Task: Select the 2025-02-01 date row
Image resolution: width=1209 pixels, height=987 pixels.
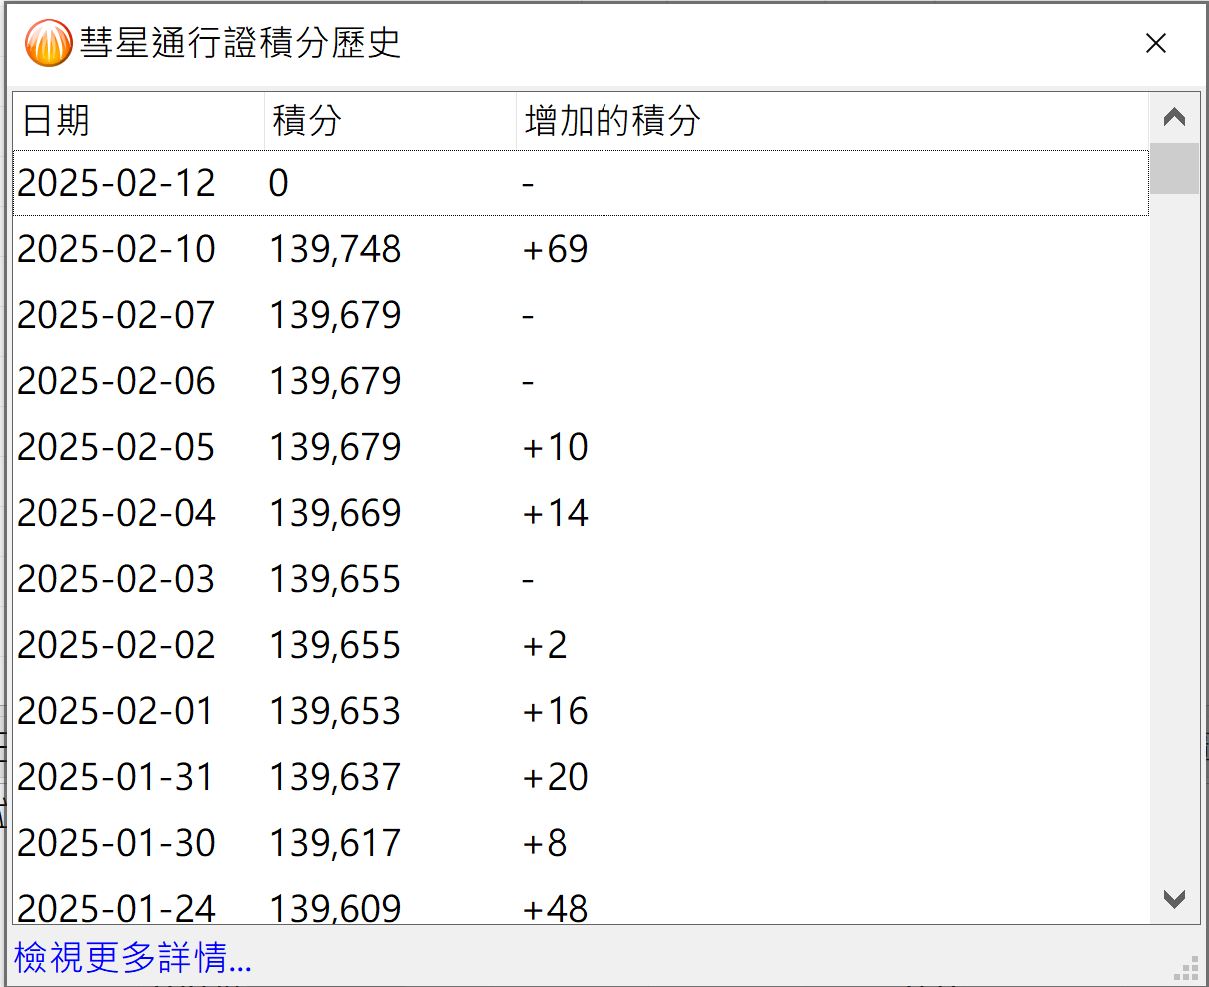Action: (x=581, y=711)
